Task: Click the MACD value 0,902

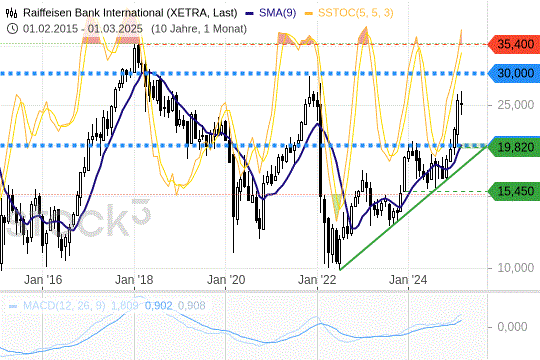Action: [x=158, y=306]
